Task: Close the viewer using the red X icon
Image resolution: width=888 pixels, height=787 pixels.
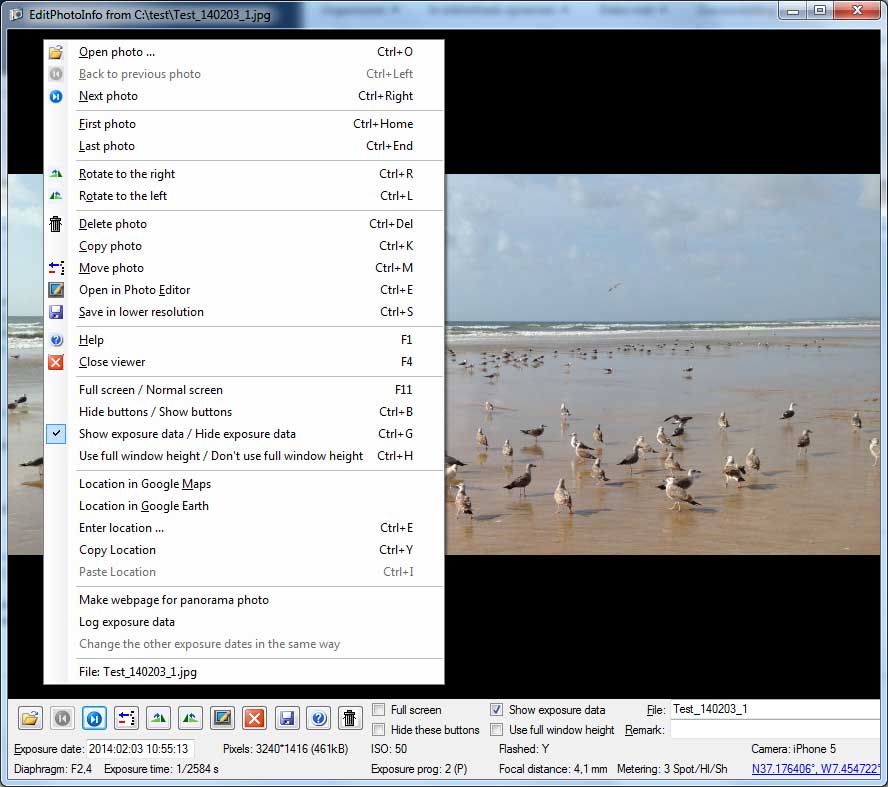Action: [254, 718]
